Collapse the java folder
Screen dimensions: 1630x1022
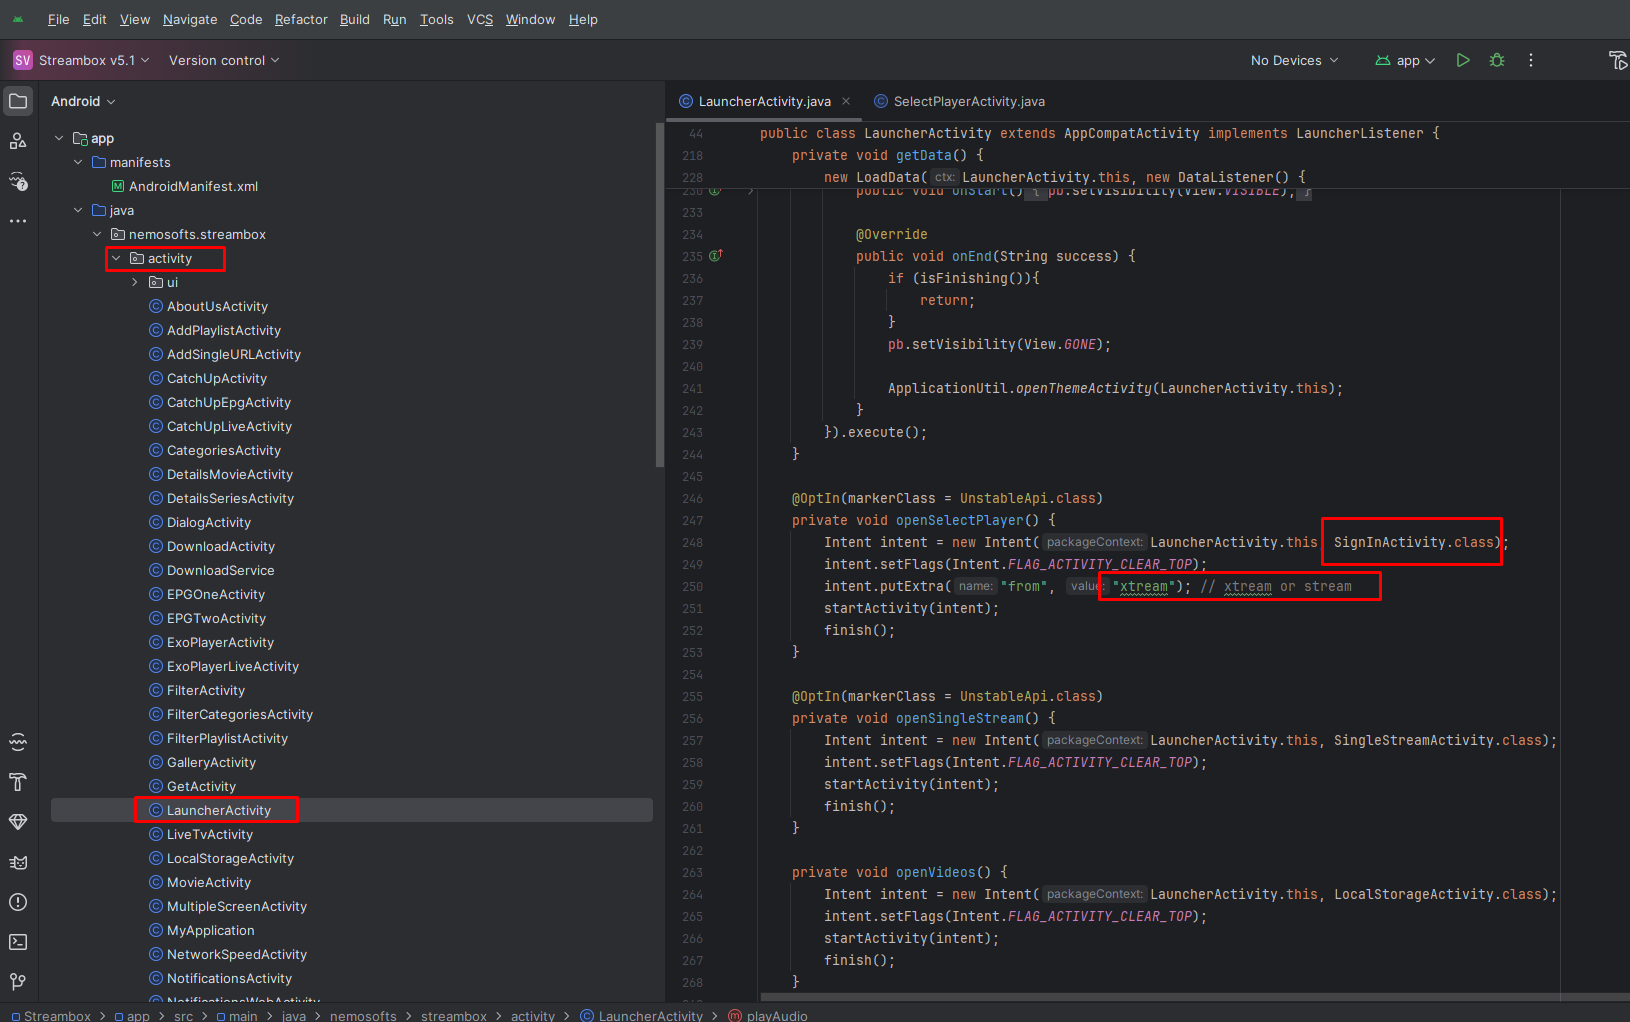pos(78,210)
